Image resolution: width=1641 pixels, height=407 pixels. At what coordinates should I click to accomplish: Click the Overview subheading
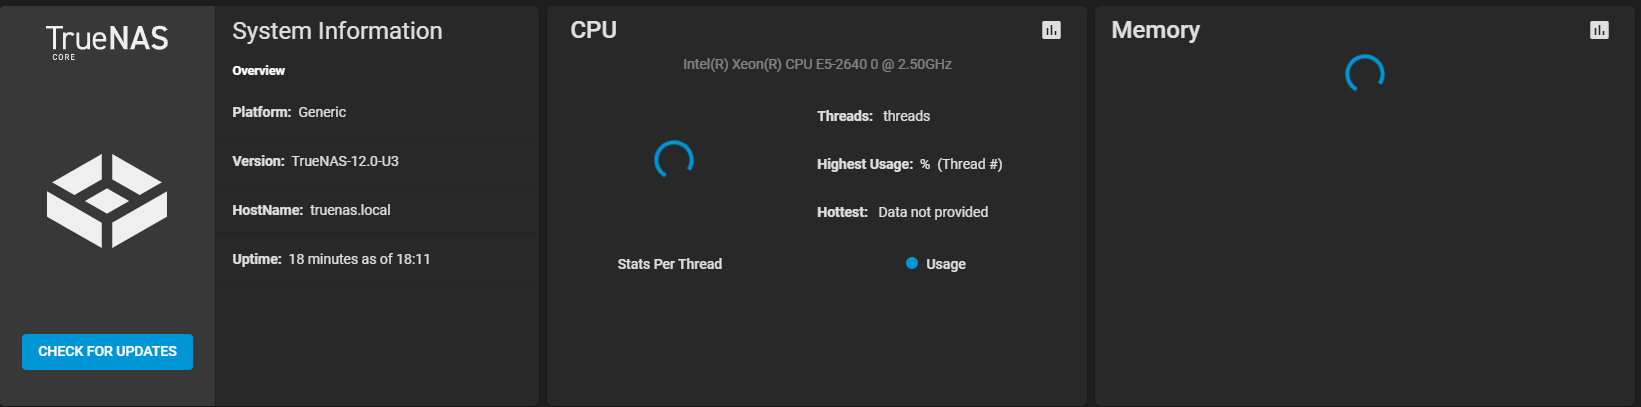[x=258, y=70]
